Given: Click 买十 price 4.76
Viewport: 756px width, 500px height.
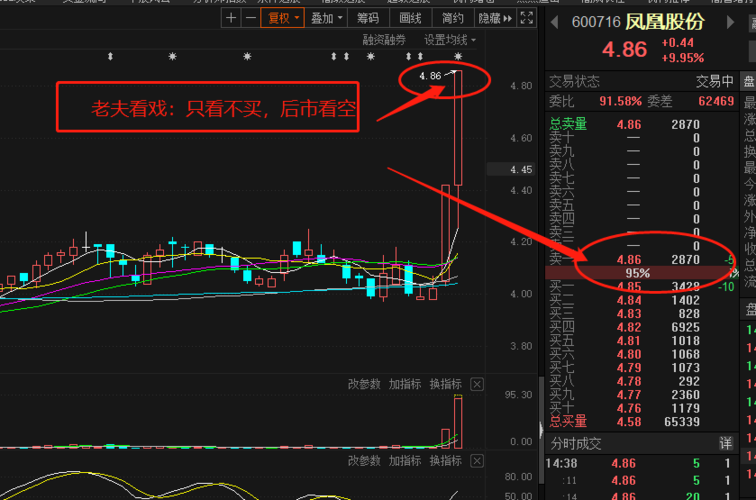Looking at the screenshot, I should (629, 408).
